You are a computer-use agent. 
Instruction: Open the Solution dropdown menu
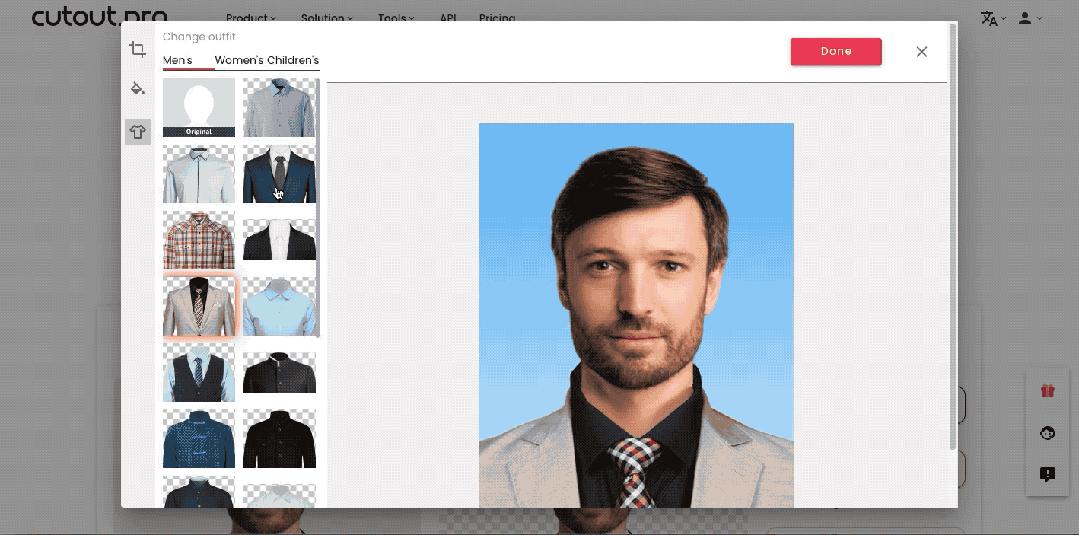point(327,18)
